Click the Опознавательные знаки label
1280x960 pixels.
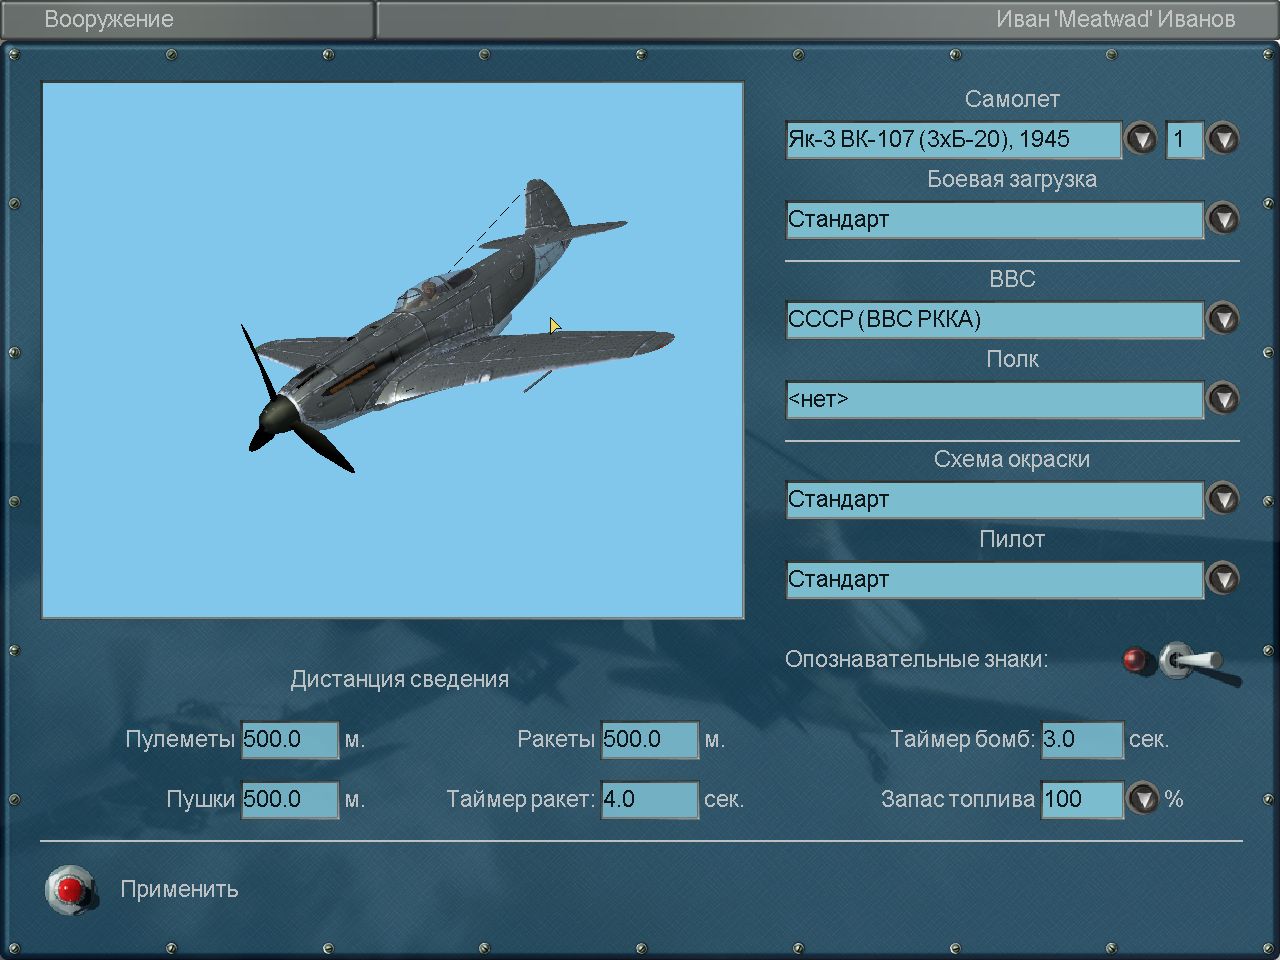(x=916, y=659)
